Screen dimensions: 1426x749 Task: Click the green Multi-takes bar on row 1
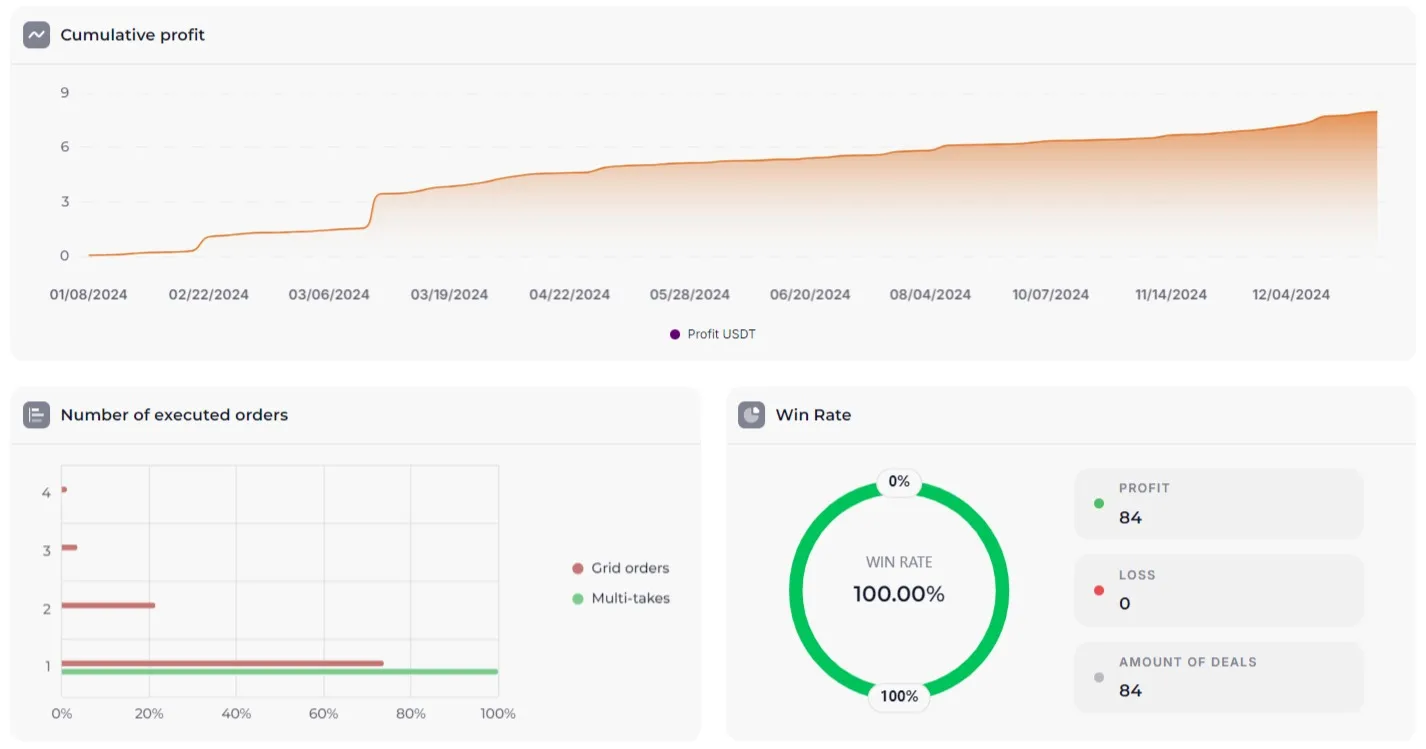(279, 672)
